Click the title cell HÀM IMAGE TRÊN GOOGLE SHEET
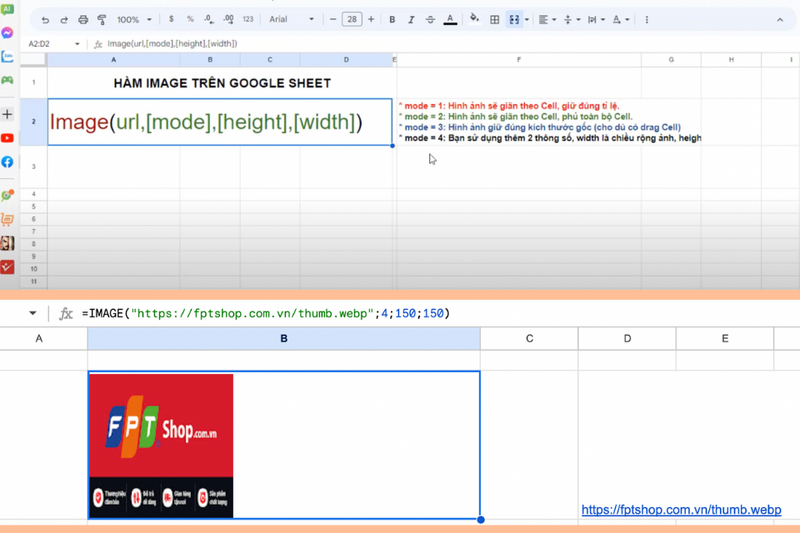The width and height of the screenshot is (800, 533). click(x=222, y=83)
